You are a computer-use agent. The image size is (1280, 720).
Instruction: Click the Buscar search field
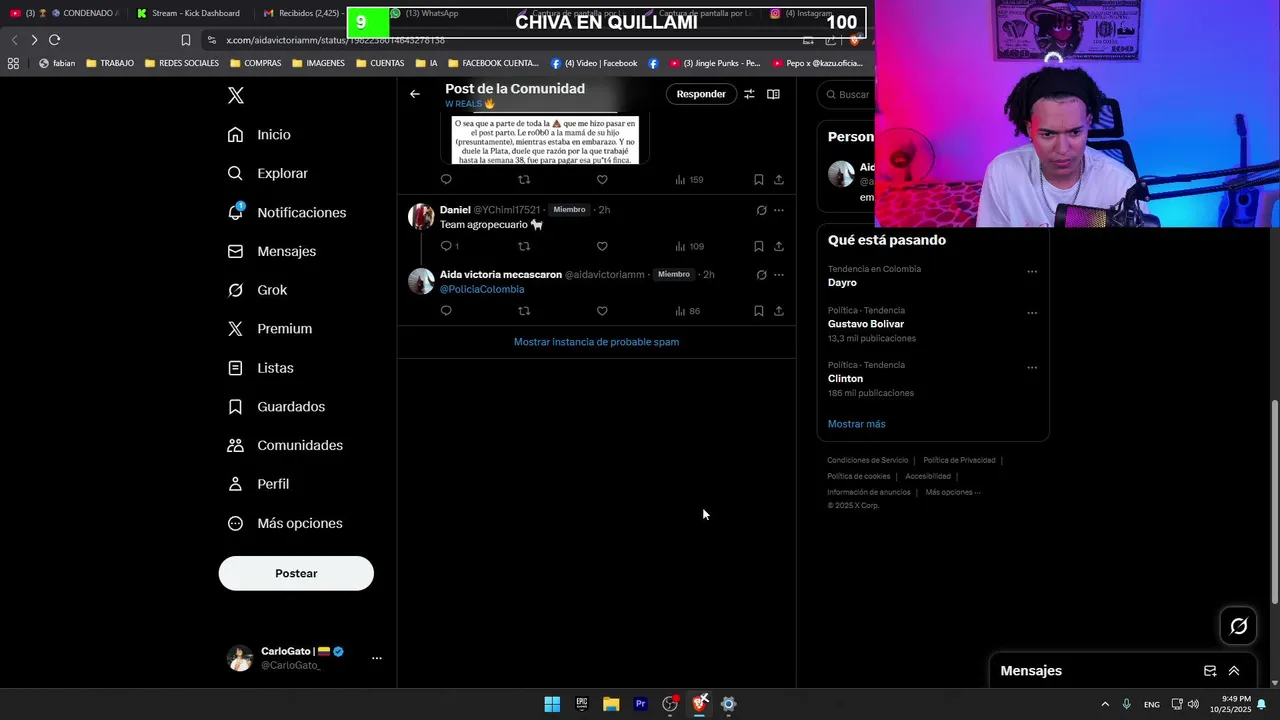pyautogui.click(x=846, y=94)
